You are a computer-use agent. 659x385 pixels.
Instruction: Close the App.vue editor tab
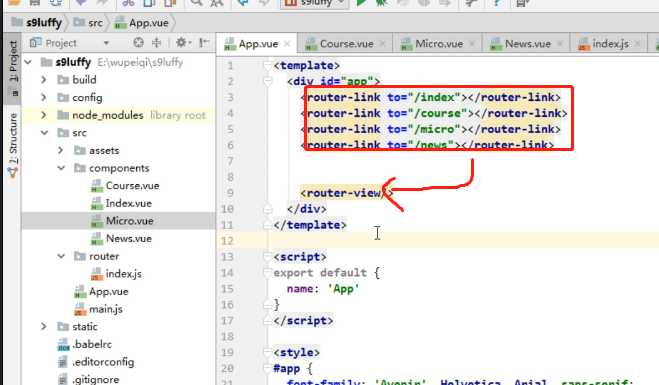pyautogui.click(x=287, y=44)
